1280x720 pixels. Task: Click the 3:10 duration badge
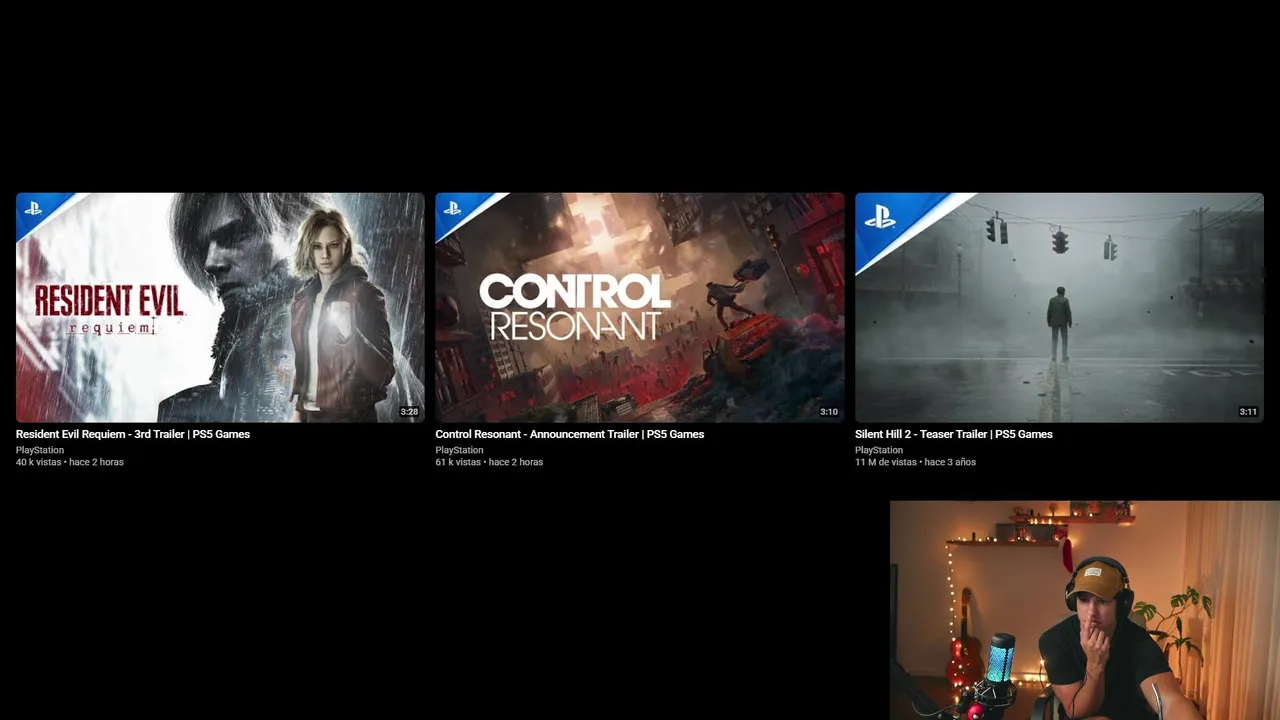pos(829,412)
